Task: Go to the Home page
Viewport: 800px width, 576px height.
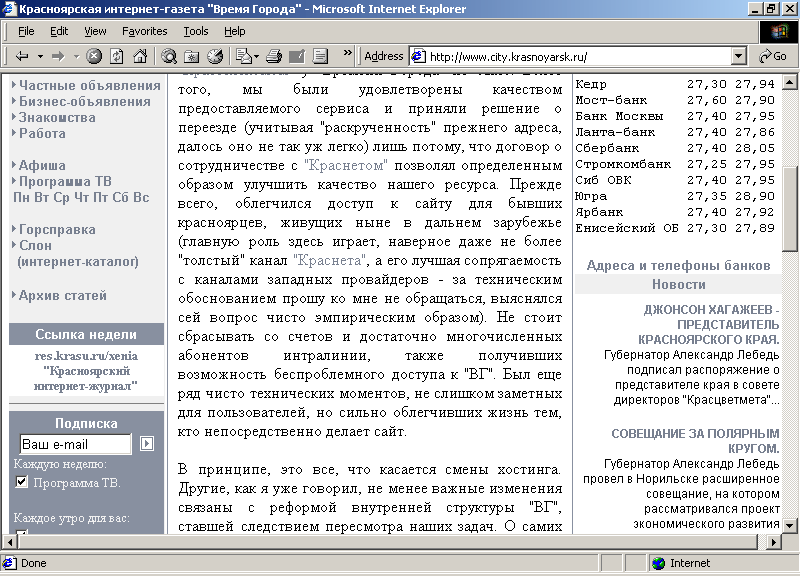Action: [140, 56]
